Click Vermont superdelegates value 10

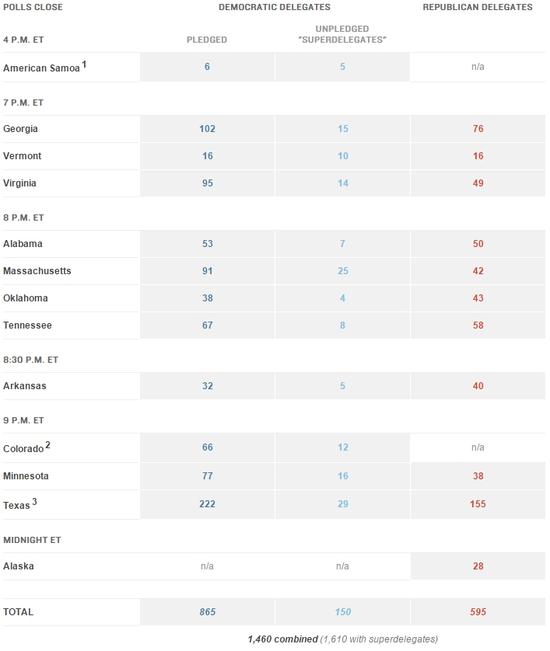pos(343,156)
